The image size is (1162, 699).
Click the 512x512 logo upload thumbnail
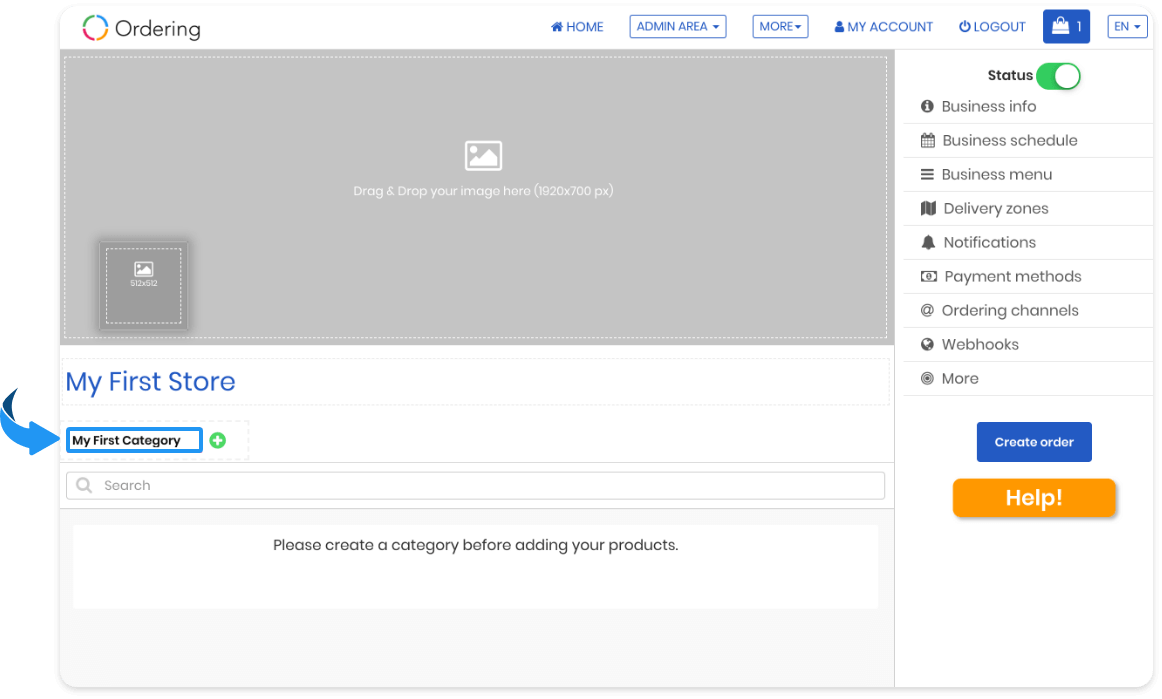(x=144, y=285)
